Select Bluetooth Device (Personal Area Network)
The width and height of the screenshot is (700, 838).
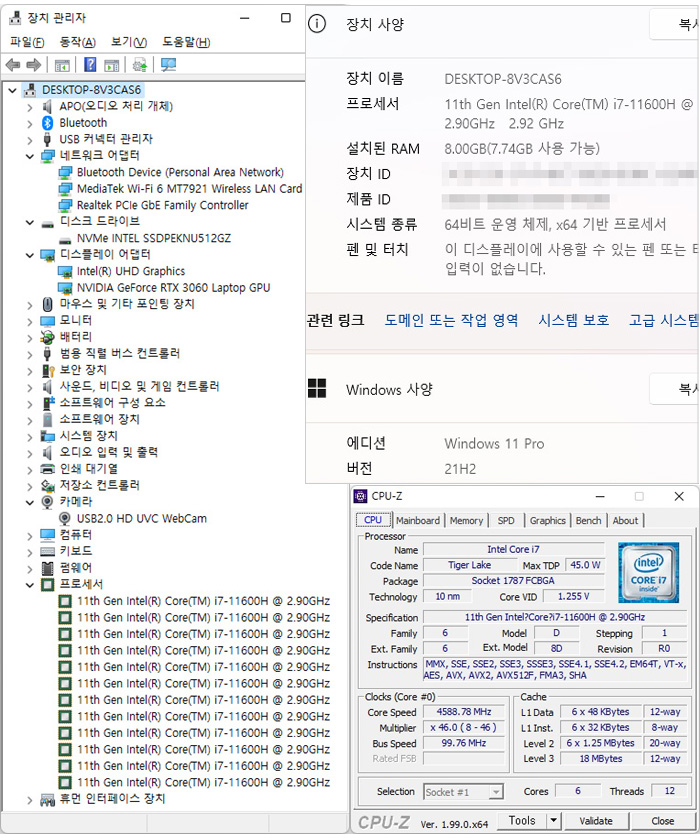point(180,173)
